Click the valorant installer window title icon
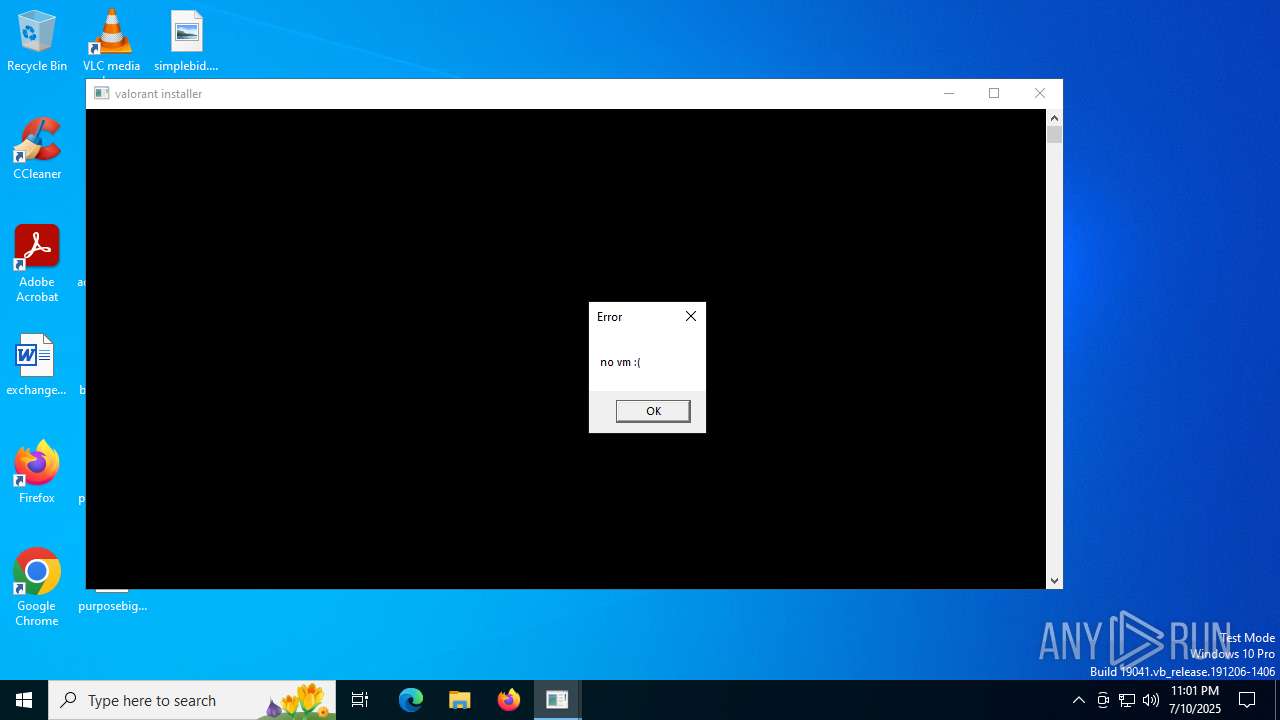Image resolution: width=1280 pixels, height=720 pixels. click(102, 93)
